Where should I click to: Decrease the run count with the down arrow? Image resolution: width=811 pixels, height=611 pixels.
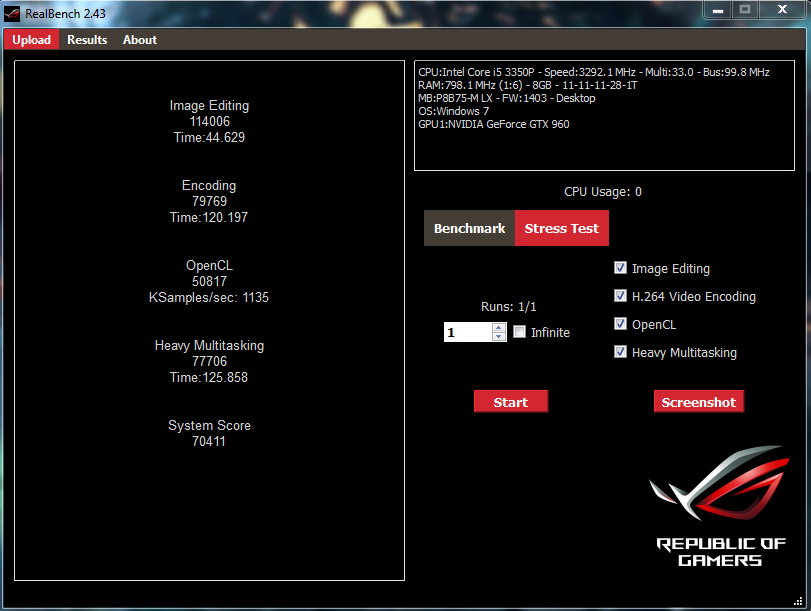[499, 337]
